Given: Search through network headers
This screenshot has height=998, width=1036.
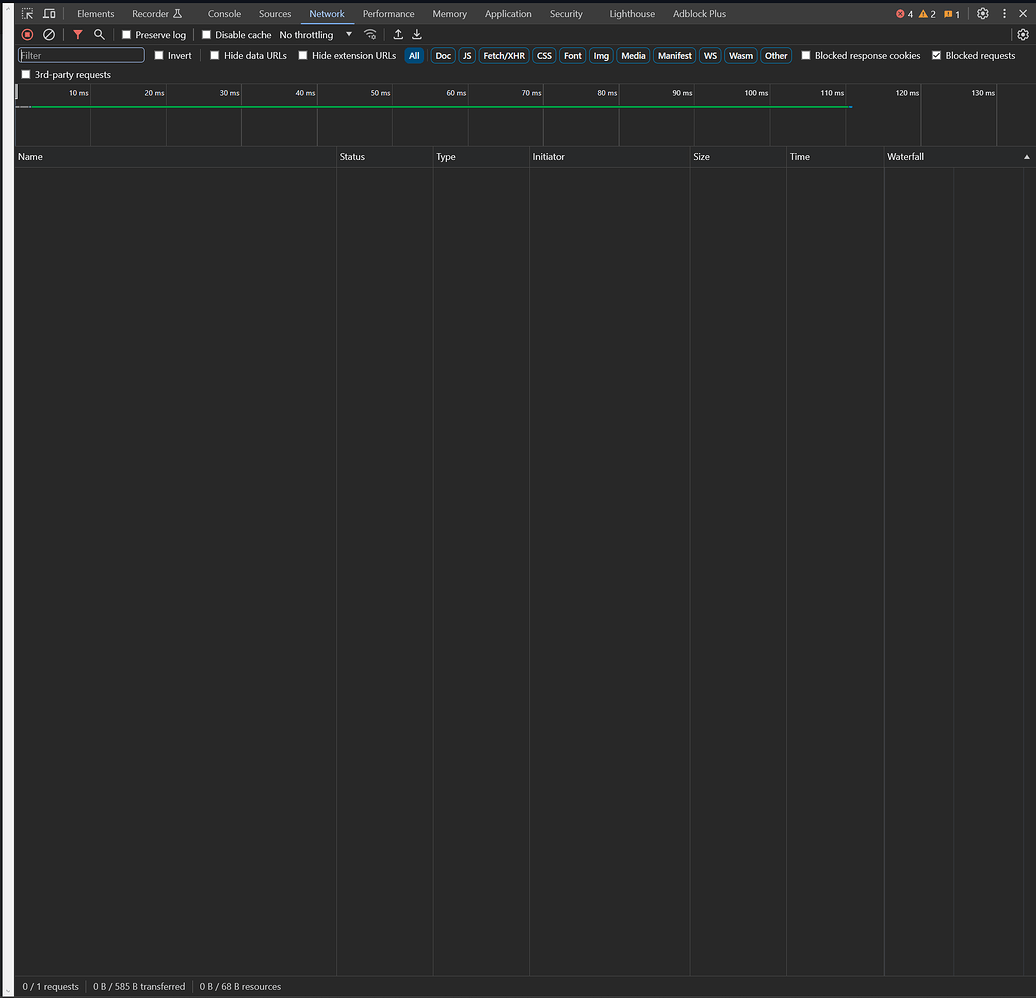Looking at the screenshot, I should (99, 34).
